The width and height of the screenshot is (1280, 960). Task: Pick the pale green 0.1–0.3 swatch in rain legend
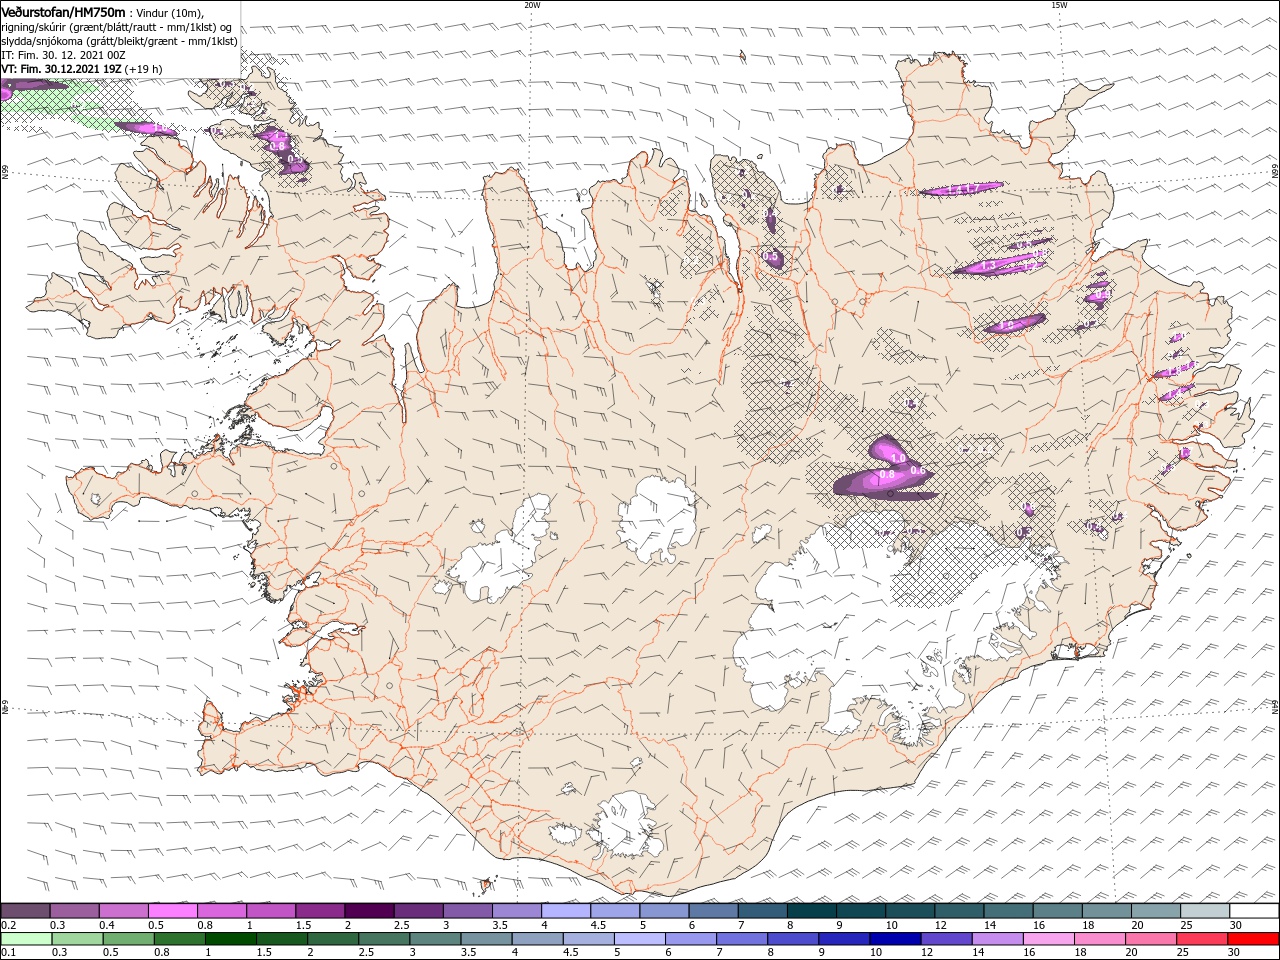click(26, 939)
